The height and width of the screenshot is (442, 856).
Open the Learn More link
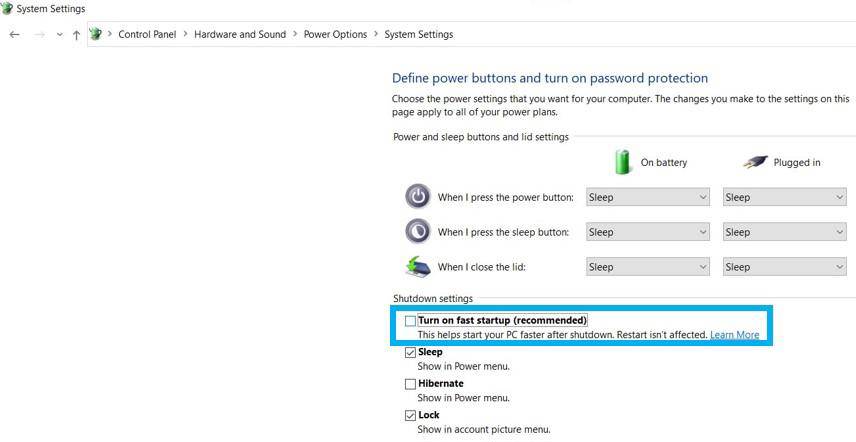734,335
